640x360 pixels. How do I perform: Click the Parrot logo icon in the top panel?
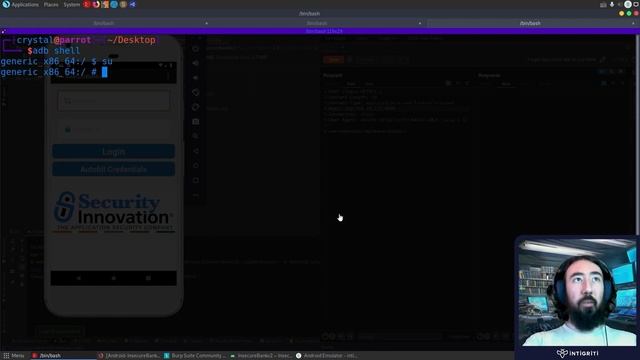[6, 4]
